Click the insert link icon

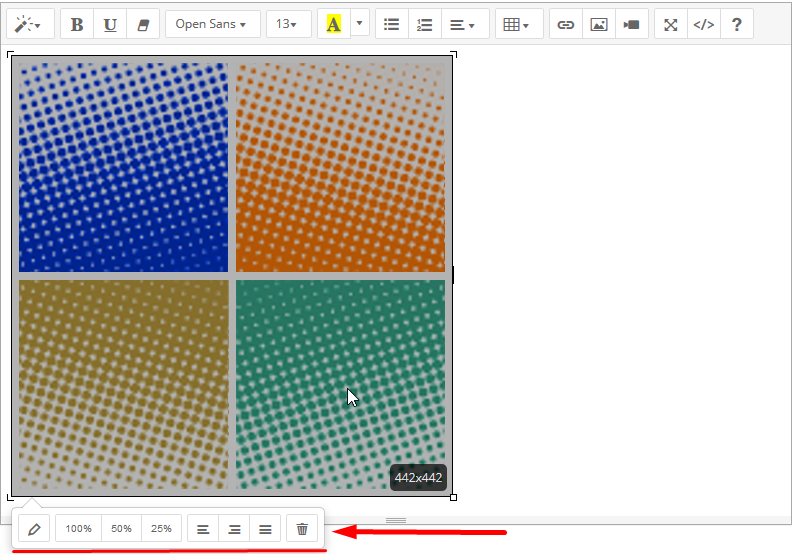566,24
